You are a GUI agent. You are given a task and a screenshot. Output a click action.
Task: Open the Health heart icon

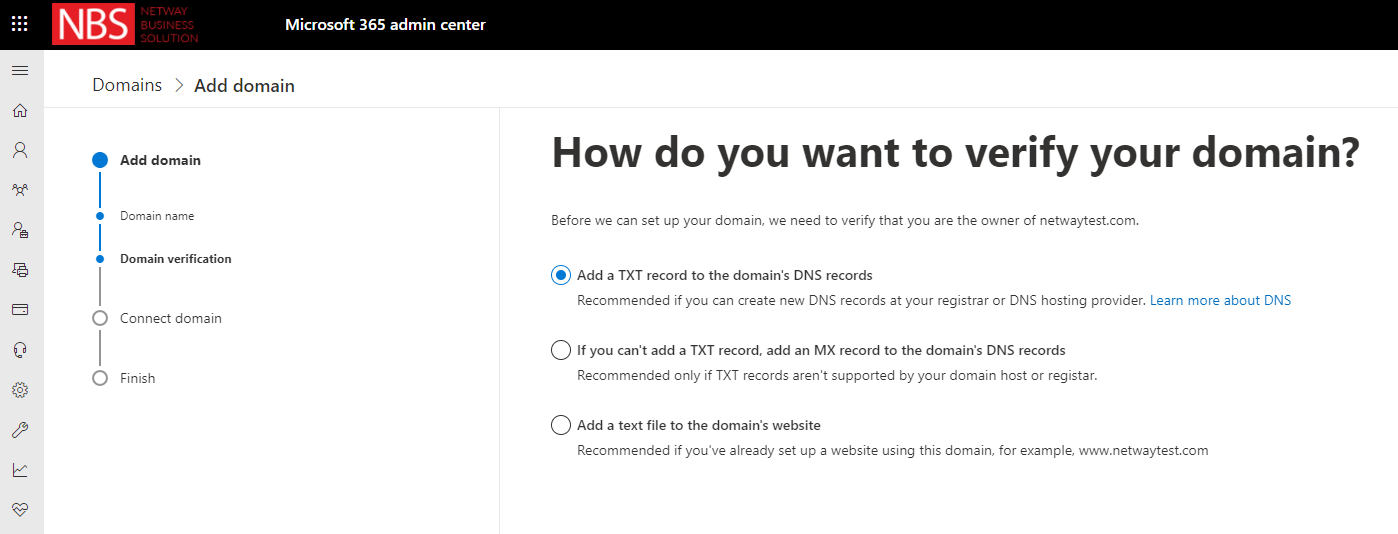20,509
